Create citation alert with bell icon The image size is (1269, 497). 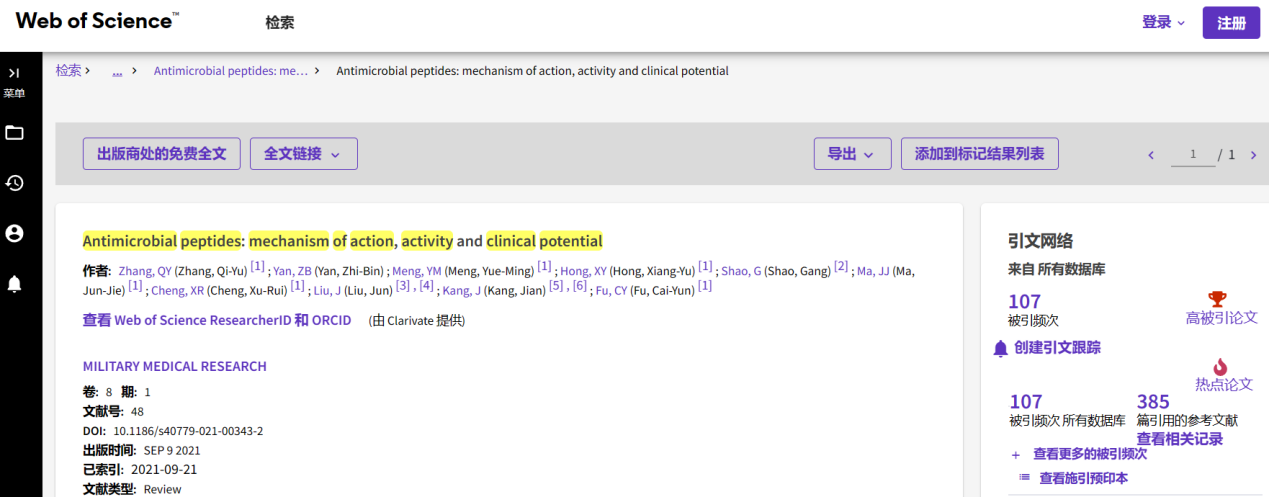pyautogui.click(x=1000, y=348)
